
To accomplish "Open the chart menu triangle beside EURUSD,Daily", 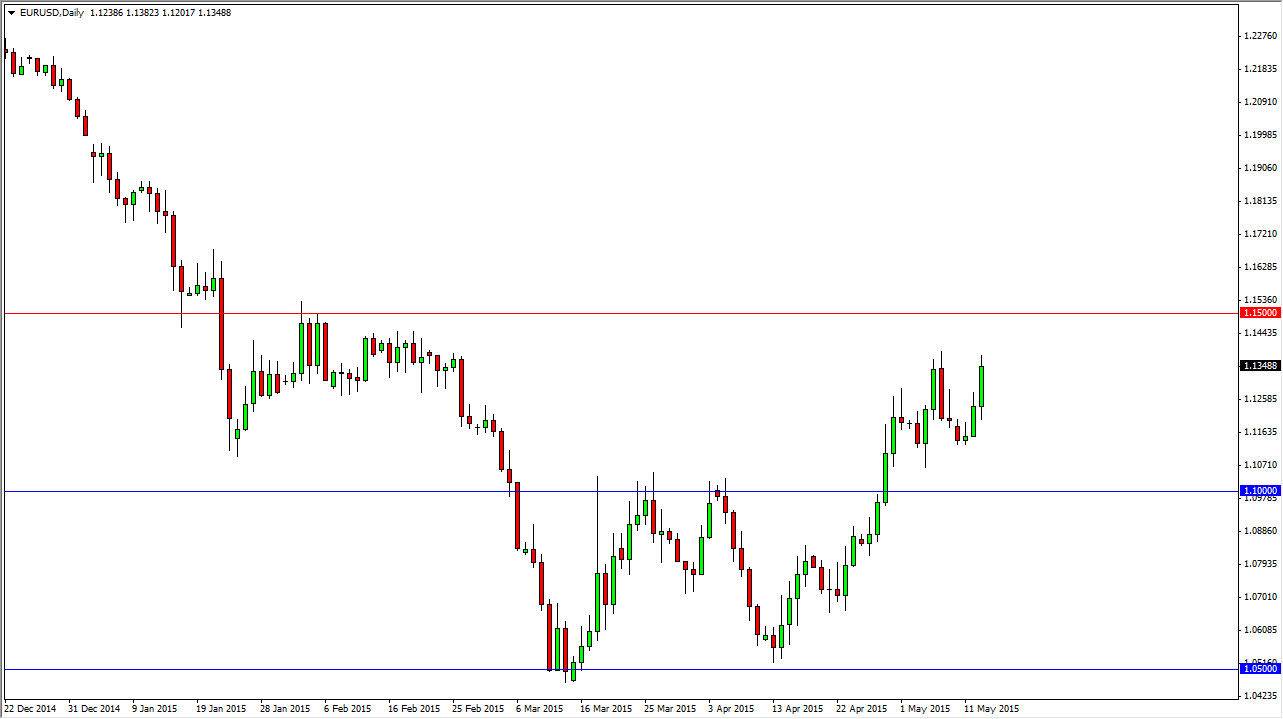I will click(11, 13).
